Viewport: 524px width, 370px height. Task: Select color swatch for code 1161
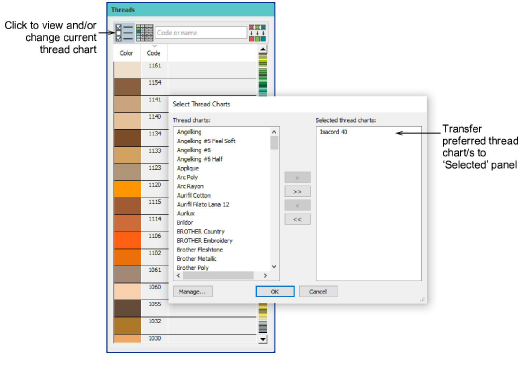click(x=127, y=70)
